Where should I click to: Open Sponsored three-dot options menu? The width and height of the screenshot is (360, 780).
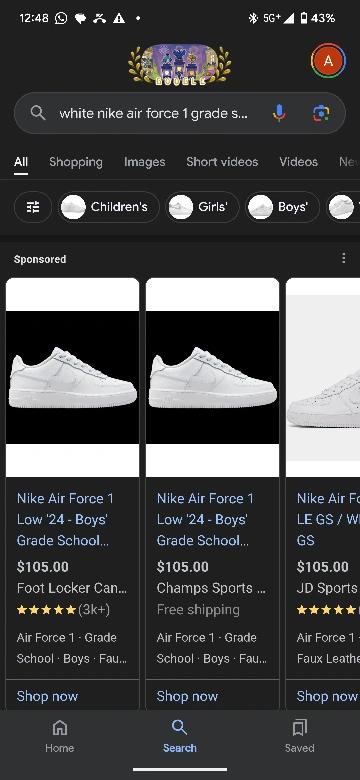coord(344,258)
